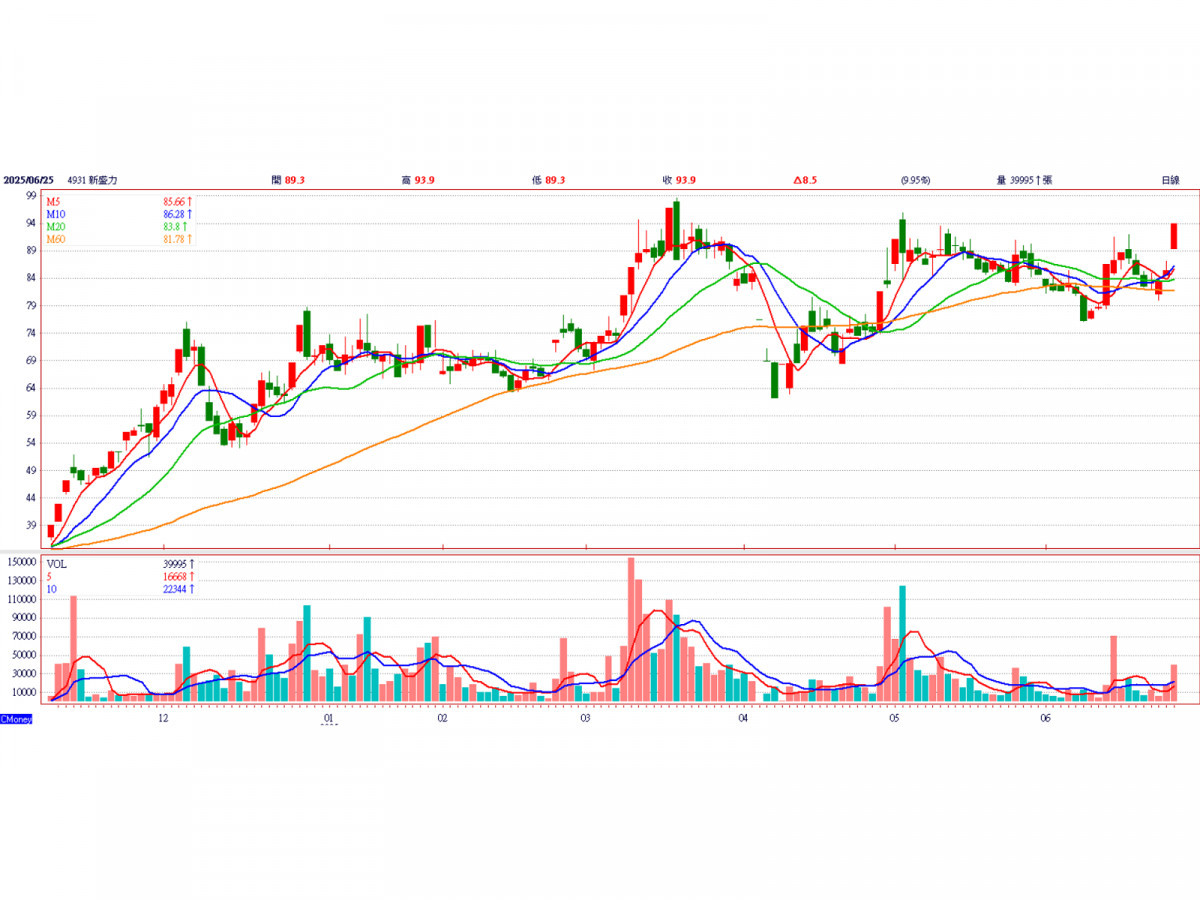Viewport: 1200px width, 900px height.
Task: Click the CMoney logo label
Action: pos(17,719)
